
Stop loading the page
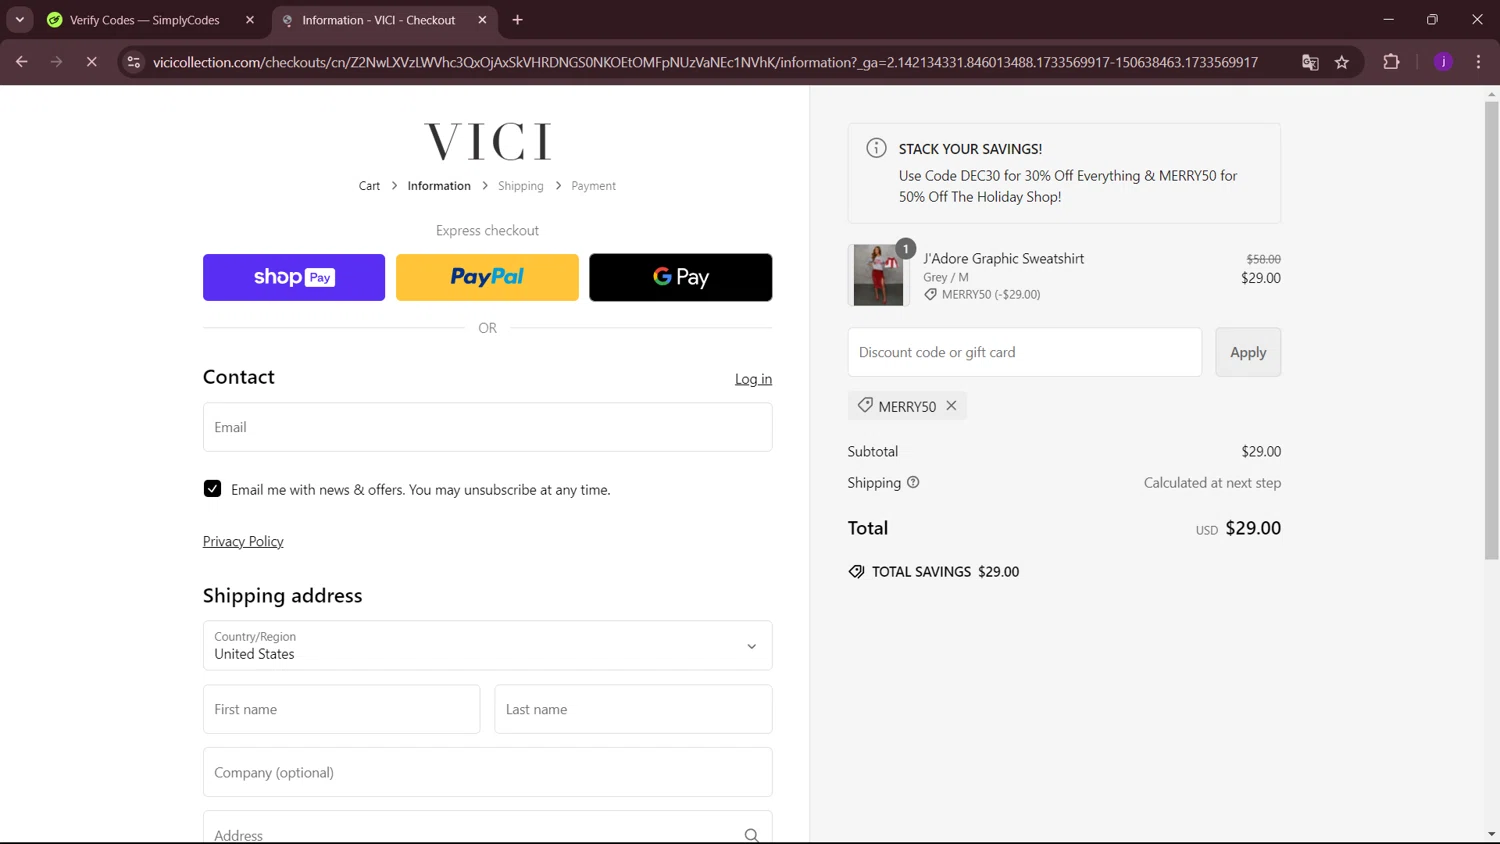[91, 62]
